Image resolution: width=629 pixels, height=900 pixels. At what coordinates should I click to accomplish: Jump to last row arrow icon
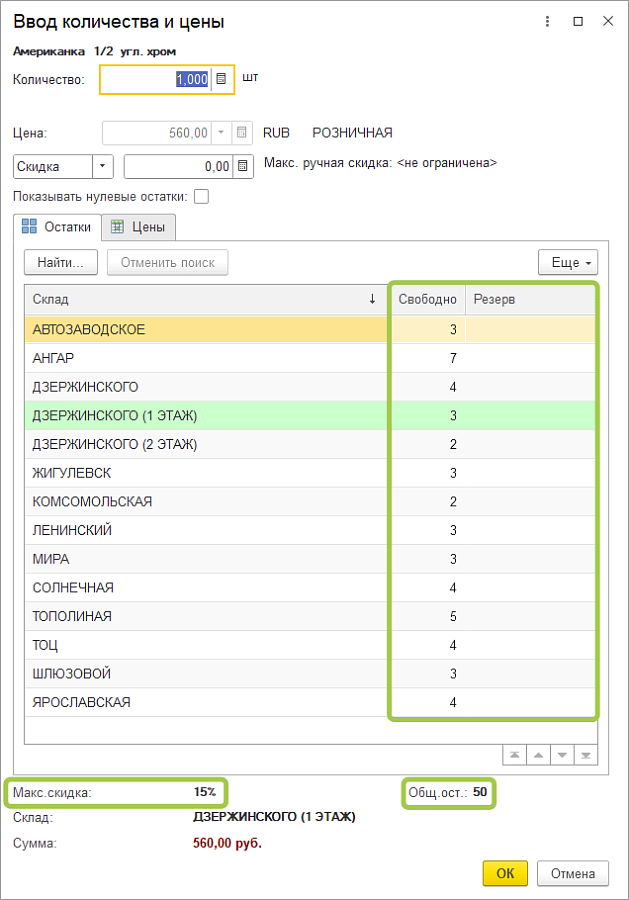pyautogui.click(x=585, y=755)
